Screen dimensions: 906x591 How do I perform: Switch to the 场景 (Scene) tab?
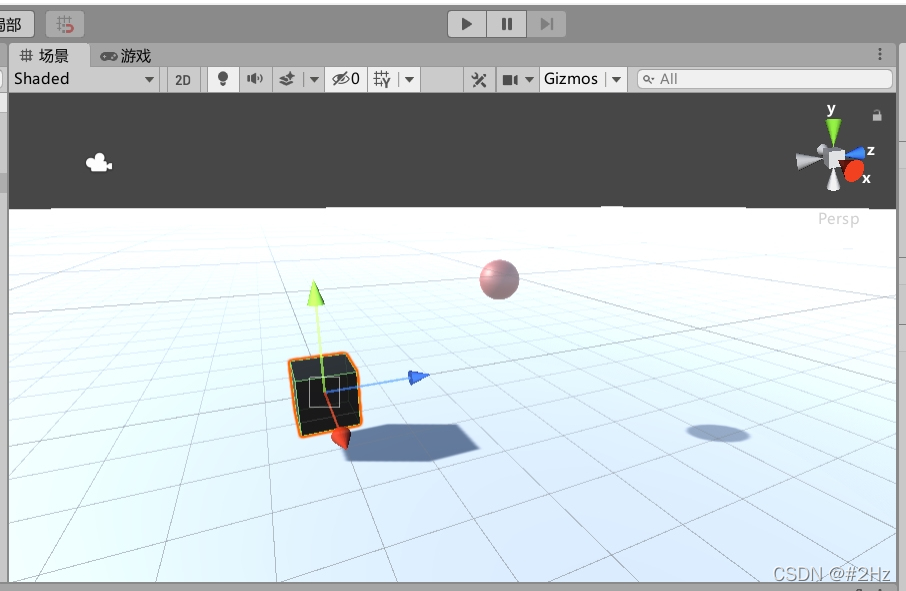pyautogui.click(x=45, y=56)
